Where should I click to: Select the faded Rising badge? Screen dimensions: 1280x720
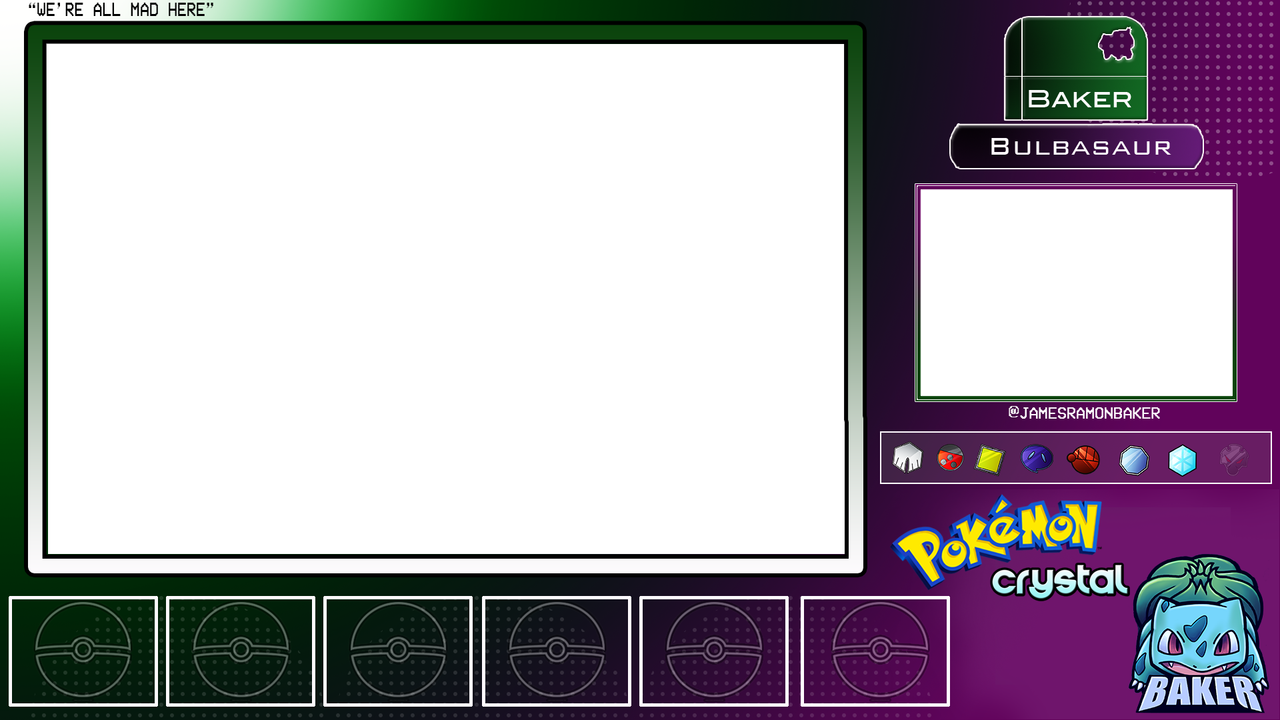(x=1233, y=460)
